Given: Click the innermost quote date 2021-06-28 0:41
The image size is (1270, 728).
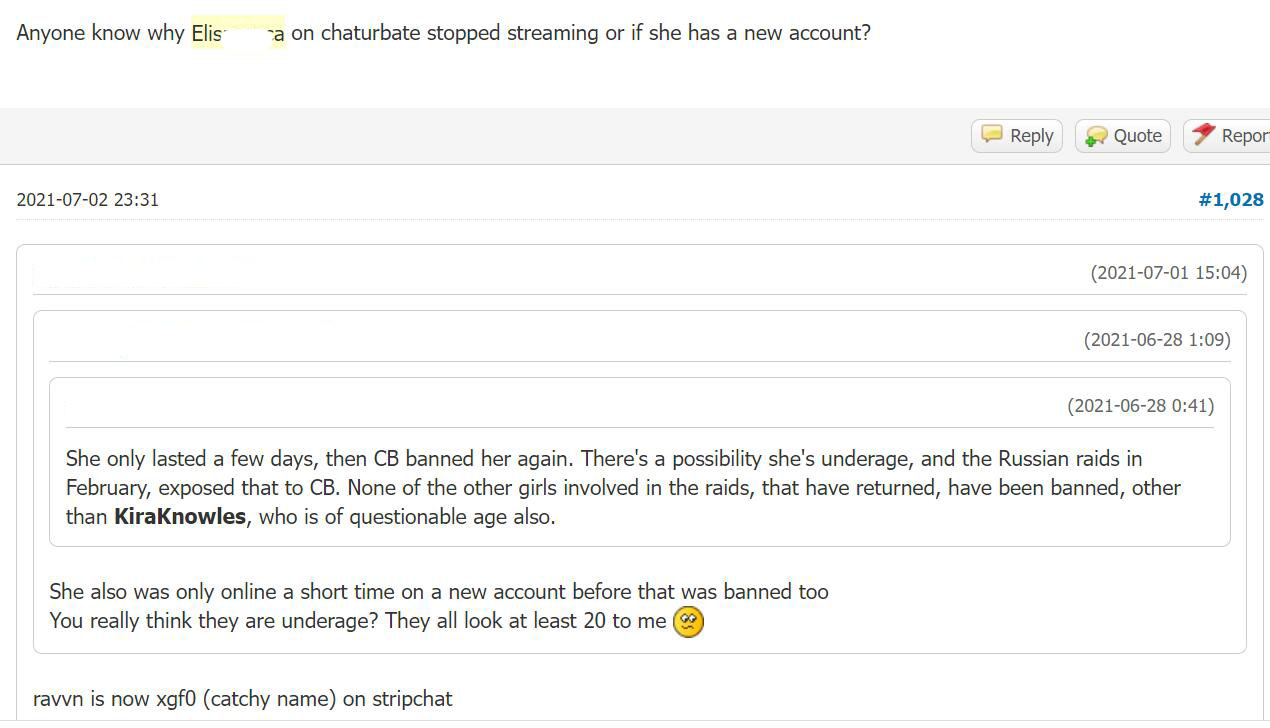Looking at the screenshot, I should [x=1141, y=405].
